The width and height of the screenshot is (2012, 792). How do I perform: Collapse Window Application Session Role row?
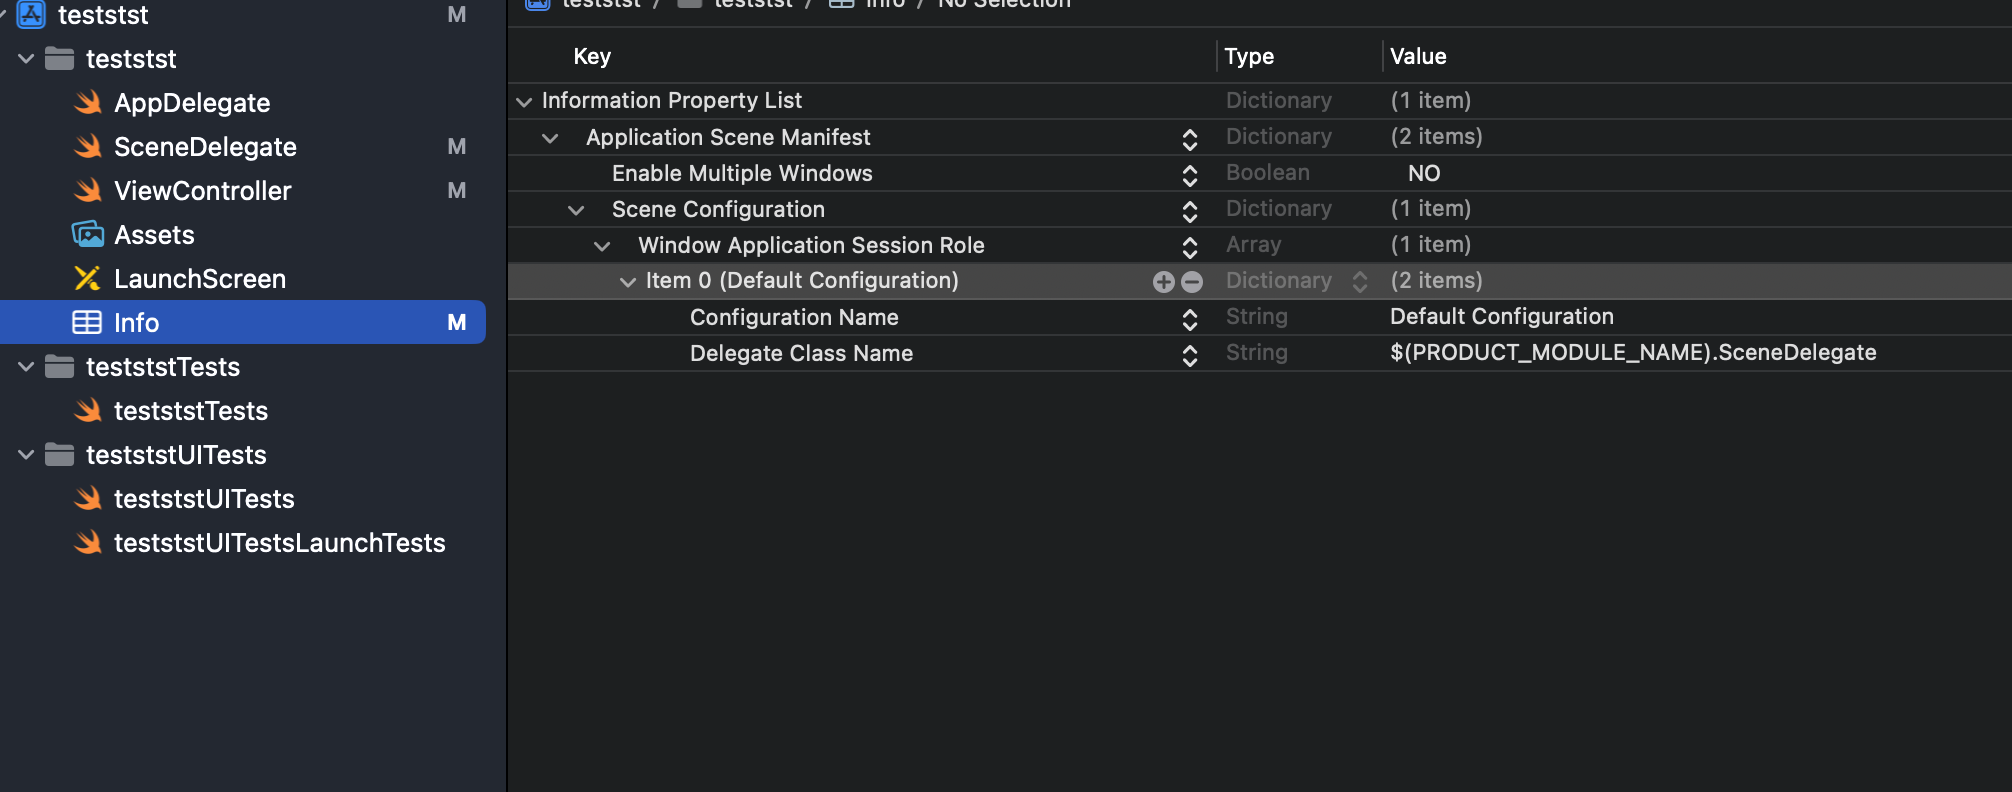coord(602,246)
